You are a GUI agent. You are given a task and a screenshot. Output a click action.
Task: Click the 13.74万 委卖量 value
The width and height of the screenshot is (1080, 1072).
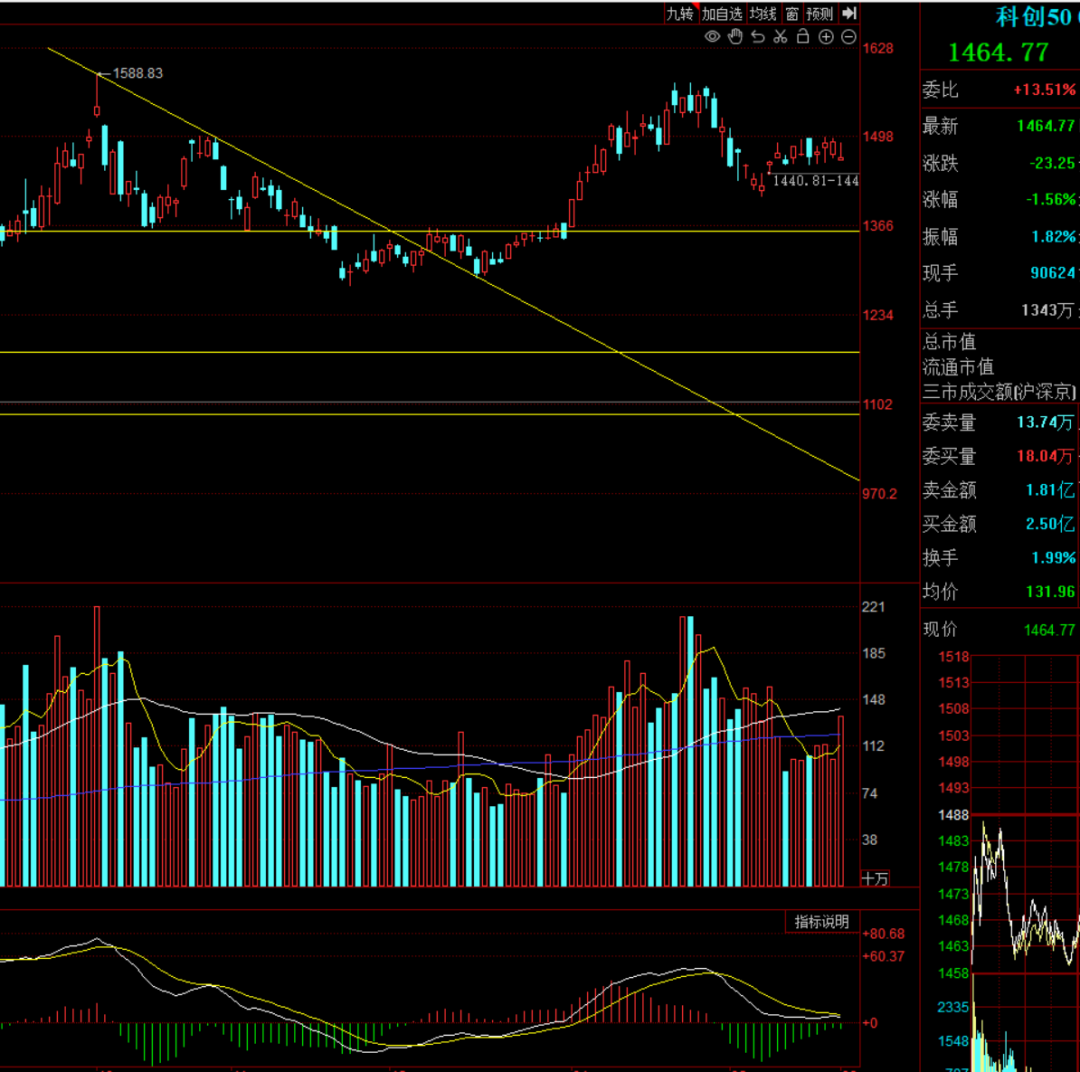tap(1045, 422)
